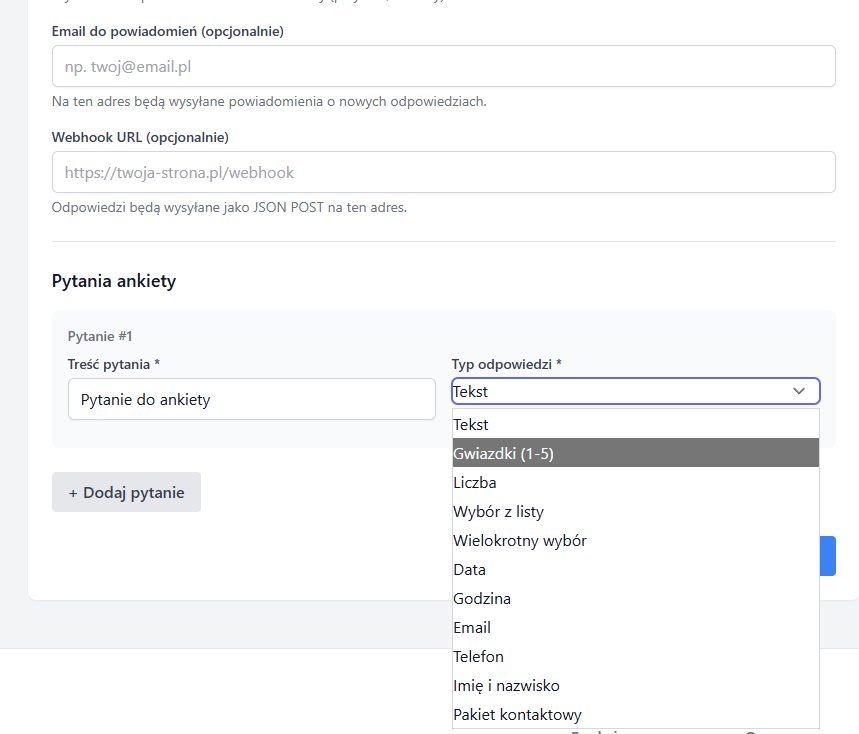
Task: Select the Tekst option in dropdown list
Action: [635, 425]
